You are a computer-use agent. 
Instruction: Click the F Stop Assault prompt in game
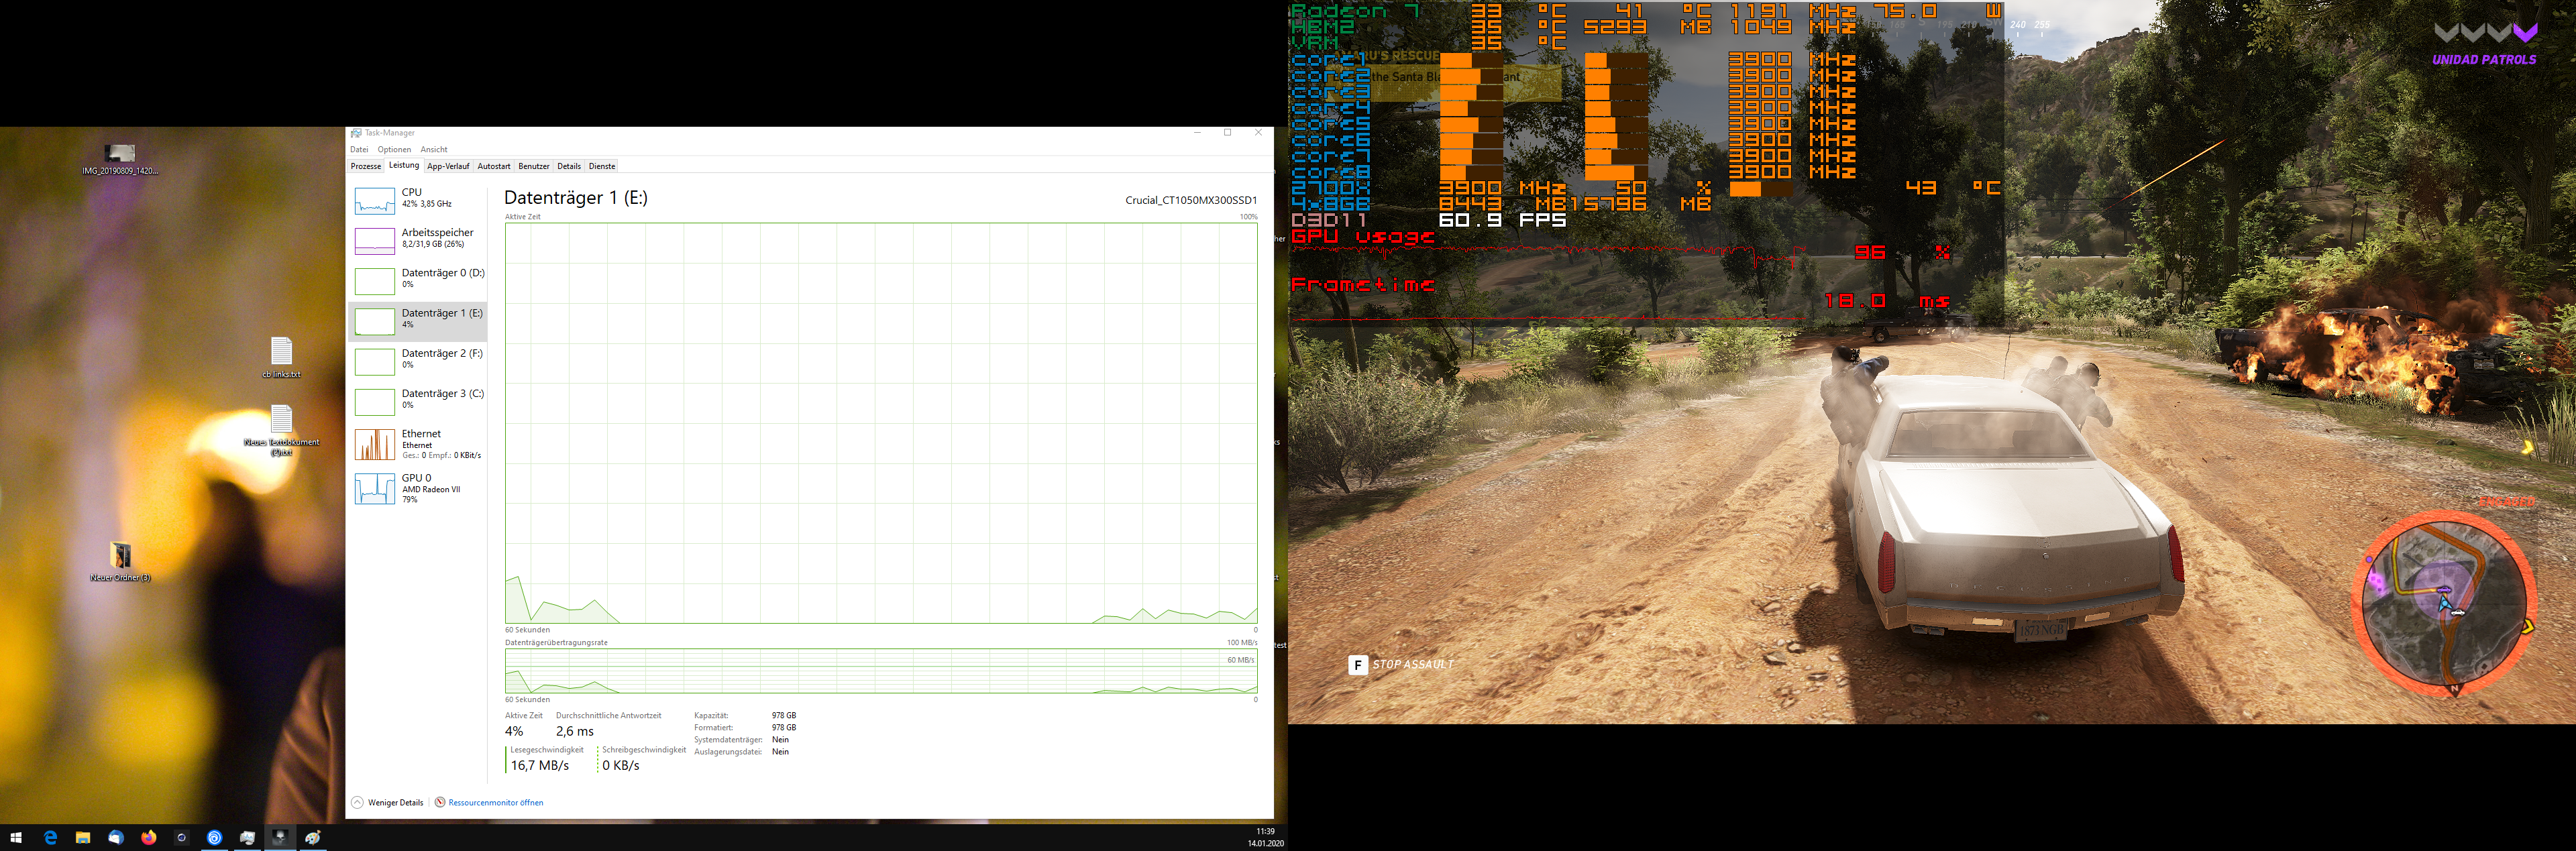(1401, 665)
